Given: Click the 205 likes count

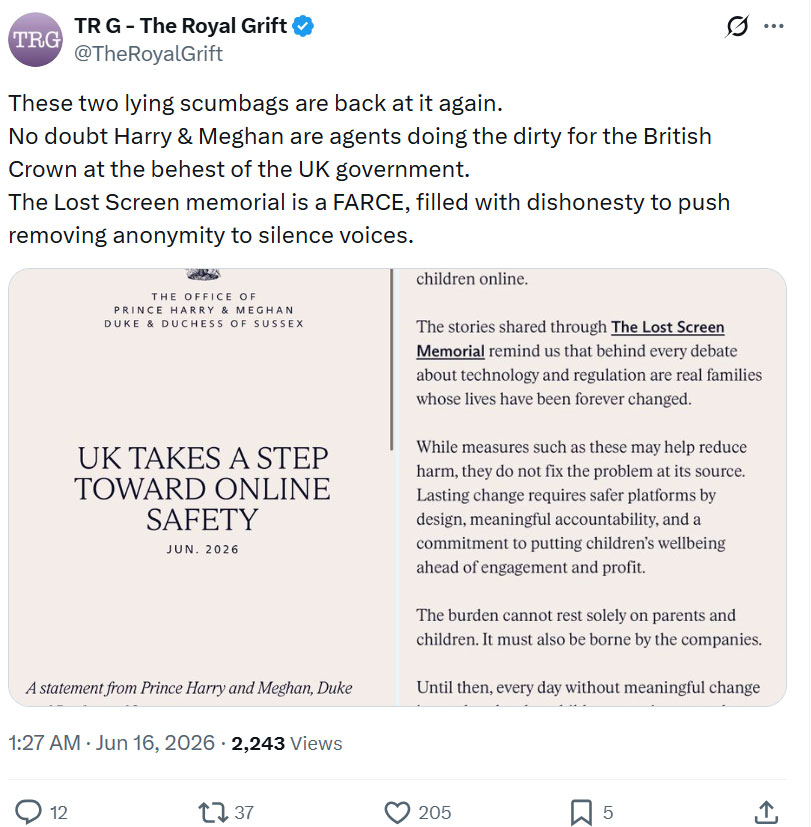Looking at the screenshot, I should coord(435,812).
